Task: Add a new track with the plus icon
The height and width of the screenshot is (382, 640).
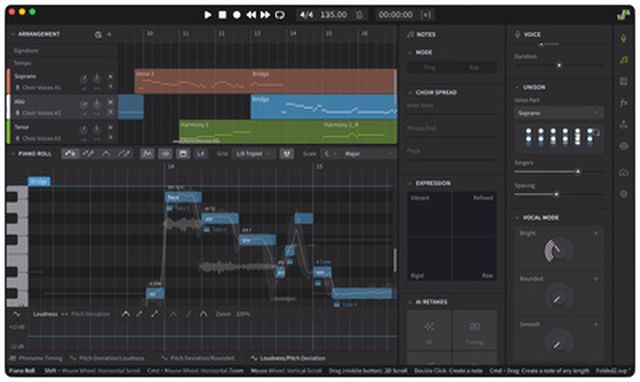Action: (x=109, y=34)
